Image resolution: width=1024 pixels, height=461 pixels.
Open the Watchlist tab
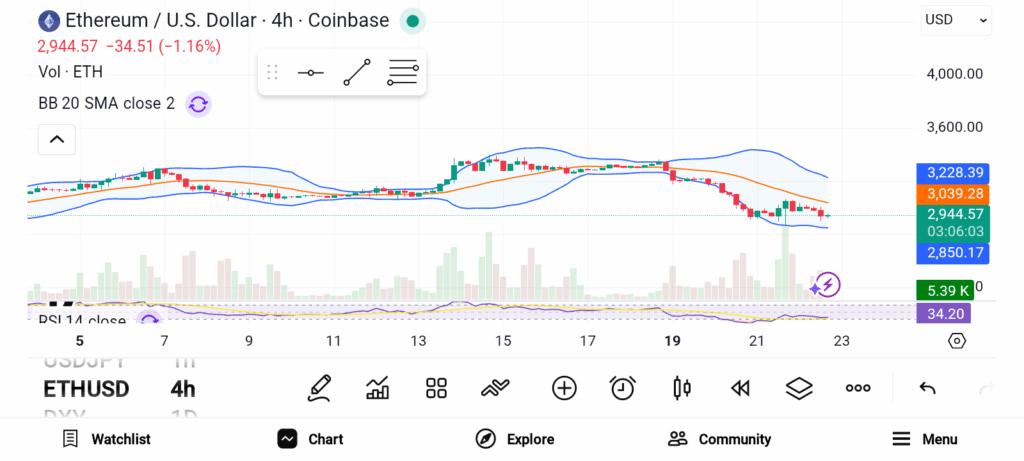point(106,439)
